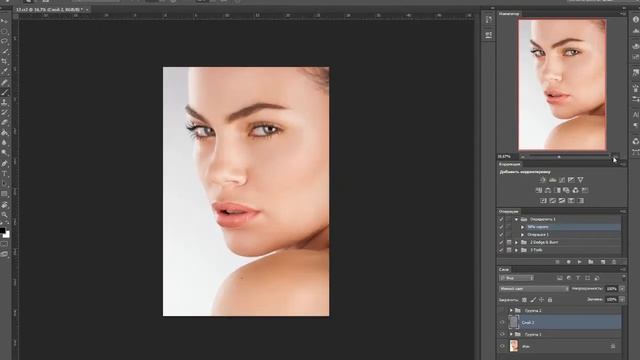The image size is (640, 360).
Task: Toggle Quick Mask mode icon
Action: coord(4,244)
